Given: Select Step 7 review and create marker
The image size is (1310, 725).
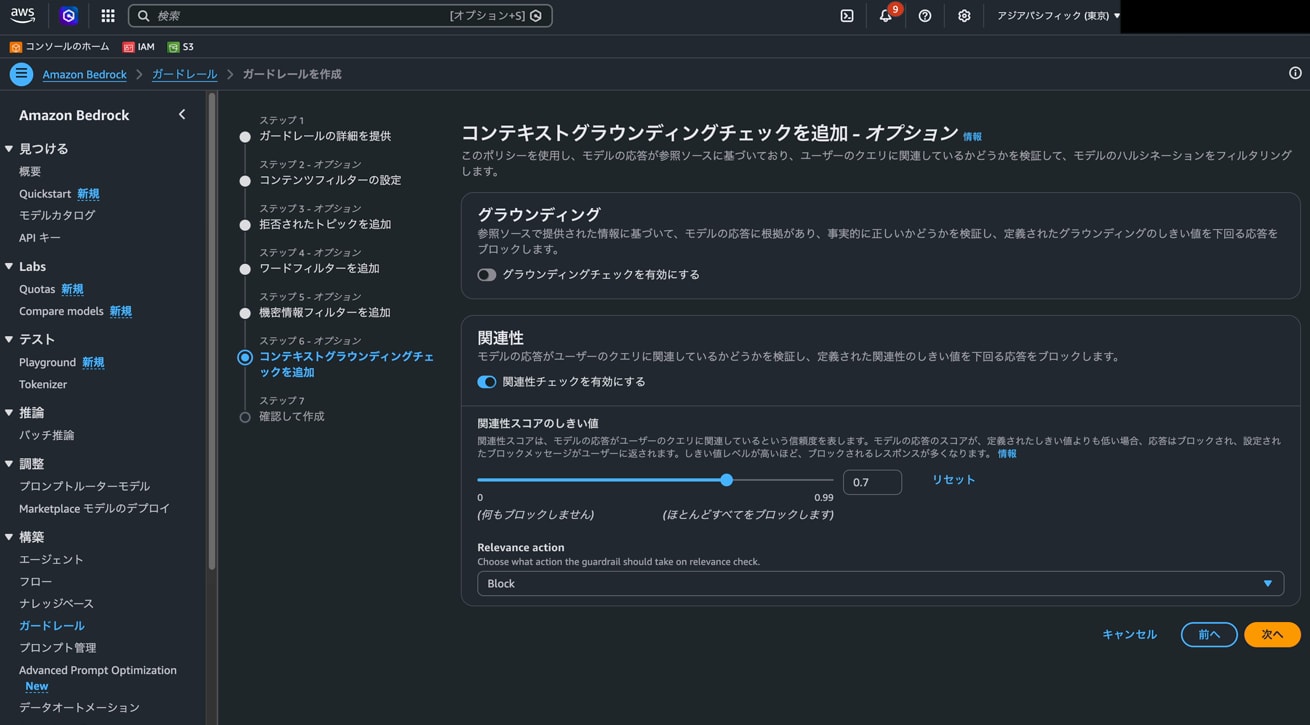Looking at the screenshot, I should (245, 417).
